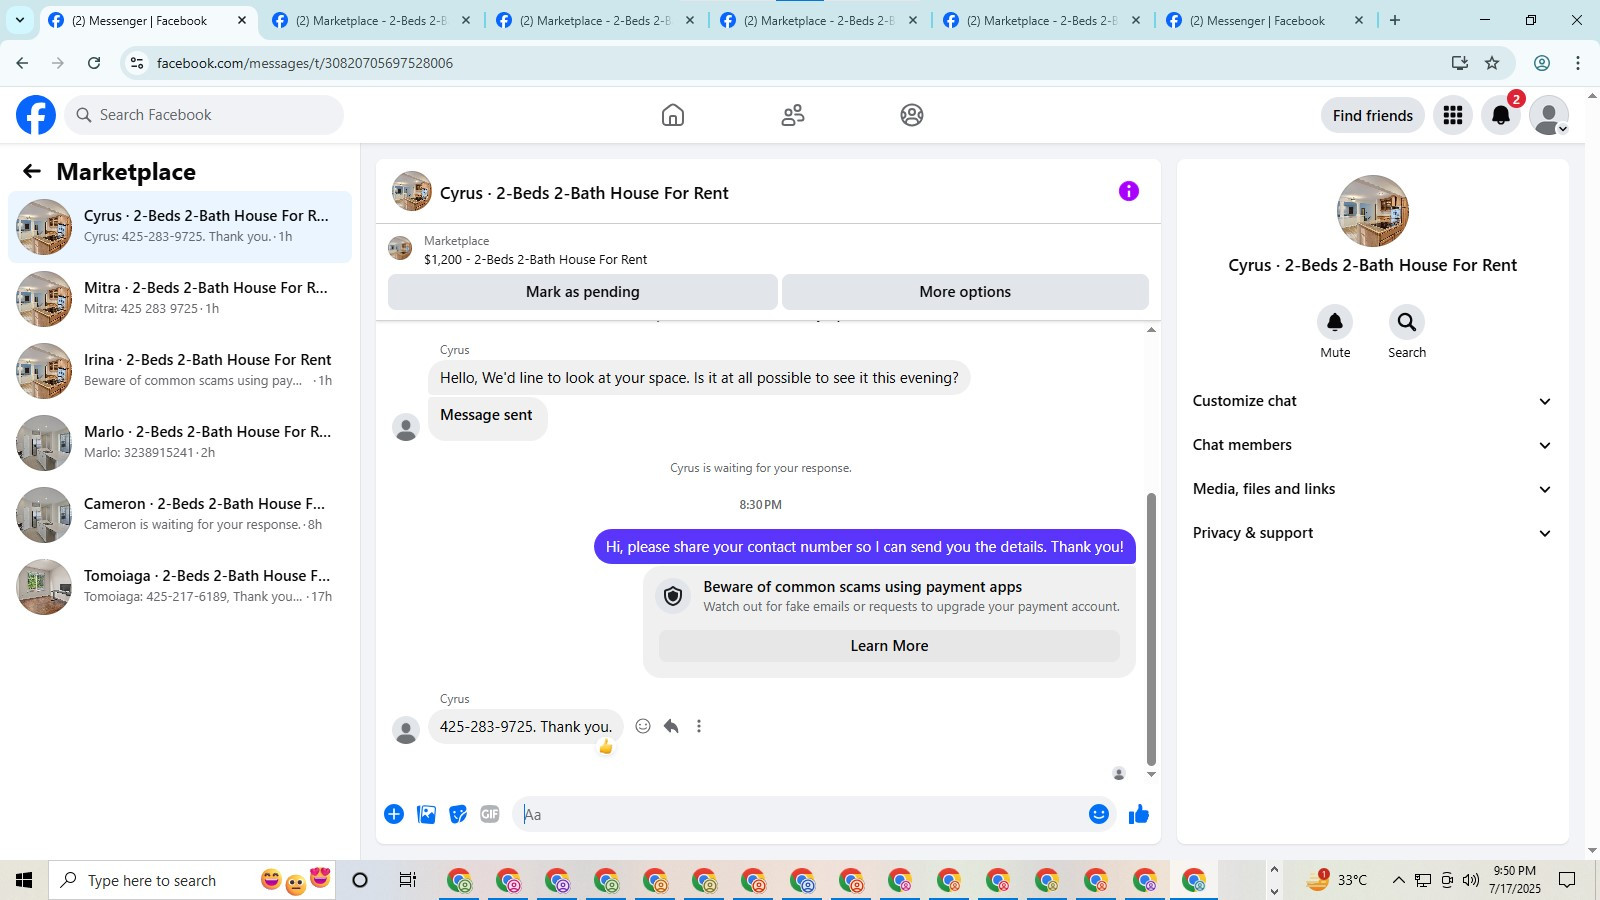Open Irina conversation in the list
This screenshot has width=1600, height=900.
pos(180,371)
